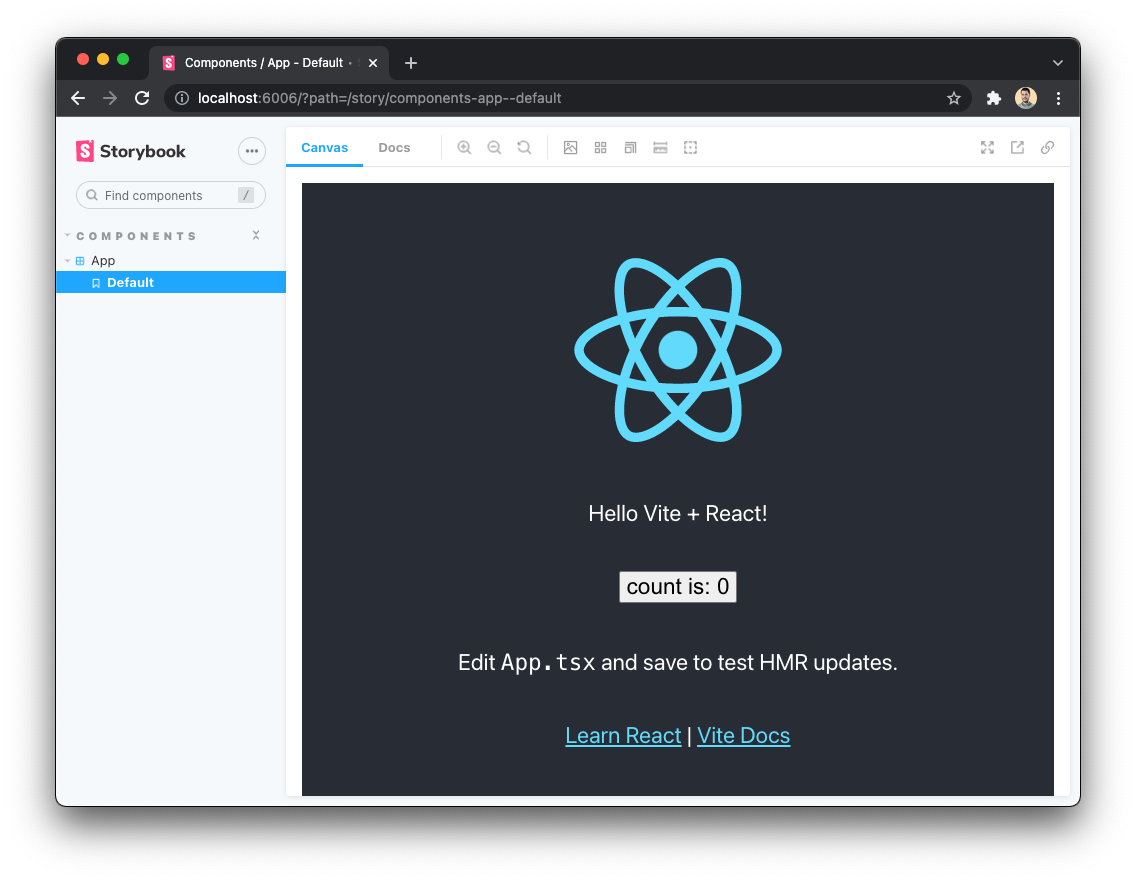Collapse the COMPONENTS section header
This screenshot has height=880, width=1136.
pos(136,236)
